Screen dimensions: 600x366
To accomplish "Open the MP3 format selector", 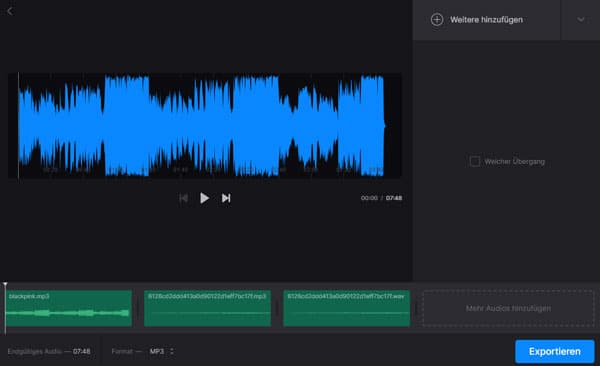I will [x=161, y=351].
